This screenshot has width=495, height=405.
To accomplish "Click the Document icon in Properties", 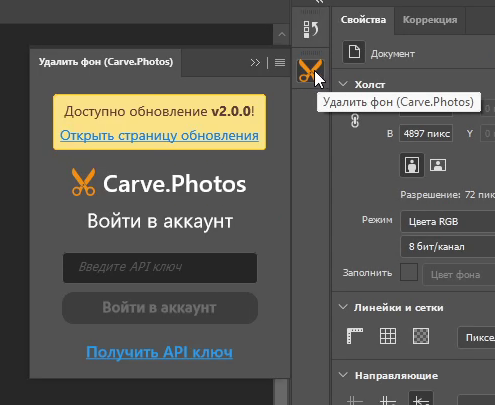I will click(x=354, y=52).
